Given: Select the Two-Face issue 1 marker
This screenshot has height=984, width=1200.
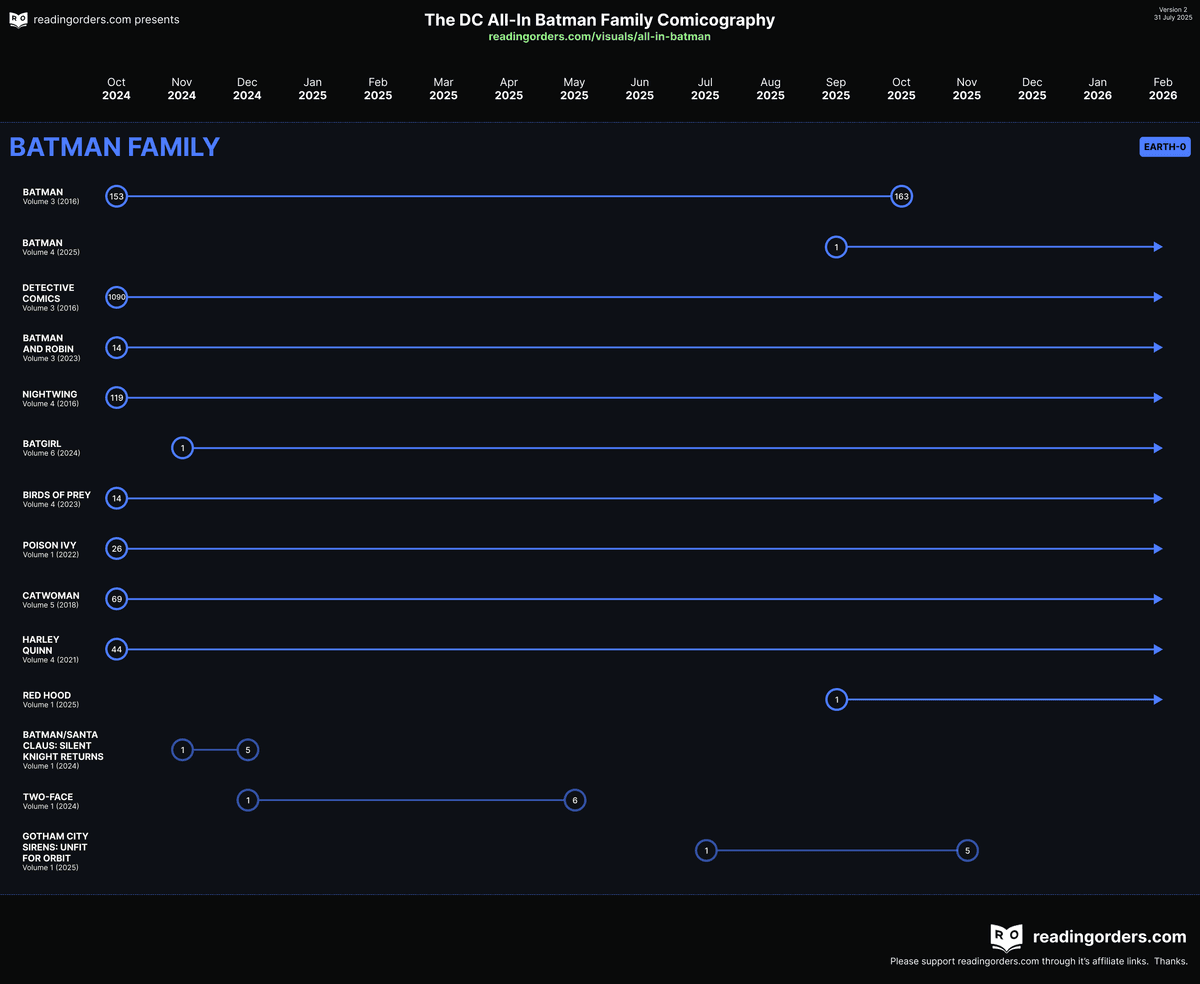Looking at the screenshot, I should (248, 800).
